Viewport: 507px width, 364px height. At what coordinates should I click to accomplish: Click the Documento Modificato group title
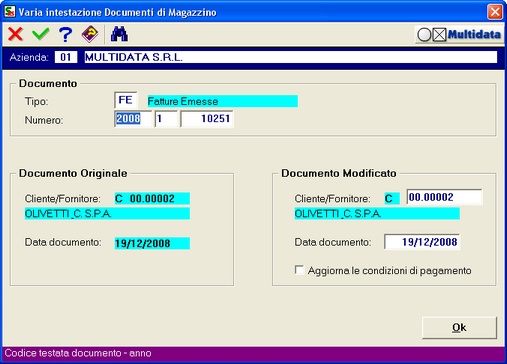[339, 173]
